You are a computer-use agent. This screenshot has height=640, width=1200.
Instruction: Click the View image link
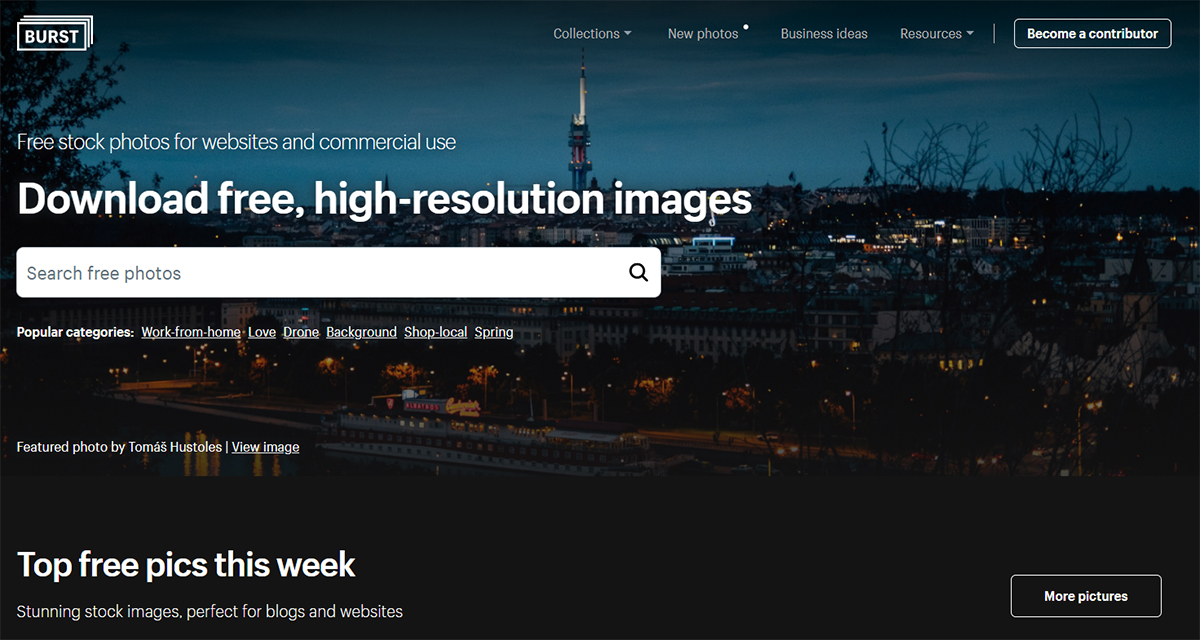point(265,447)
